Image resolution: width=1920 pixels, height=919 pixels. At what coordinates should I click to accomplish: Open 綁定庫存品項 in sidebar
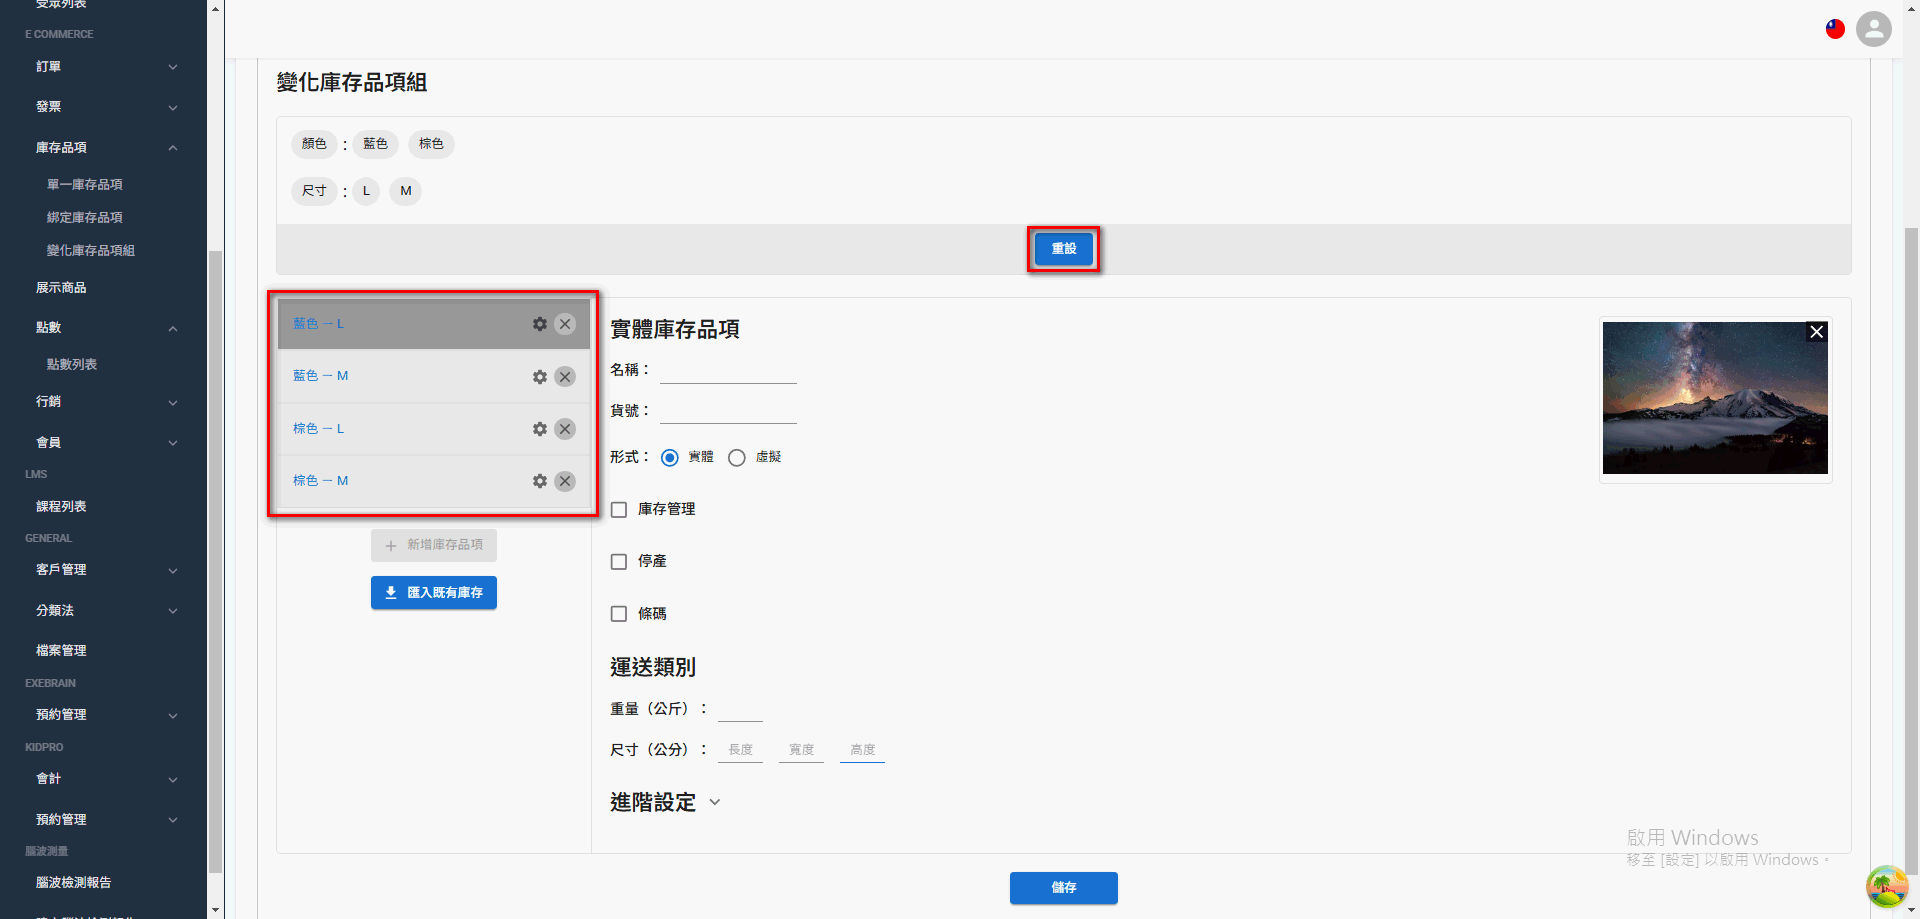[x=85, y=218]
